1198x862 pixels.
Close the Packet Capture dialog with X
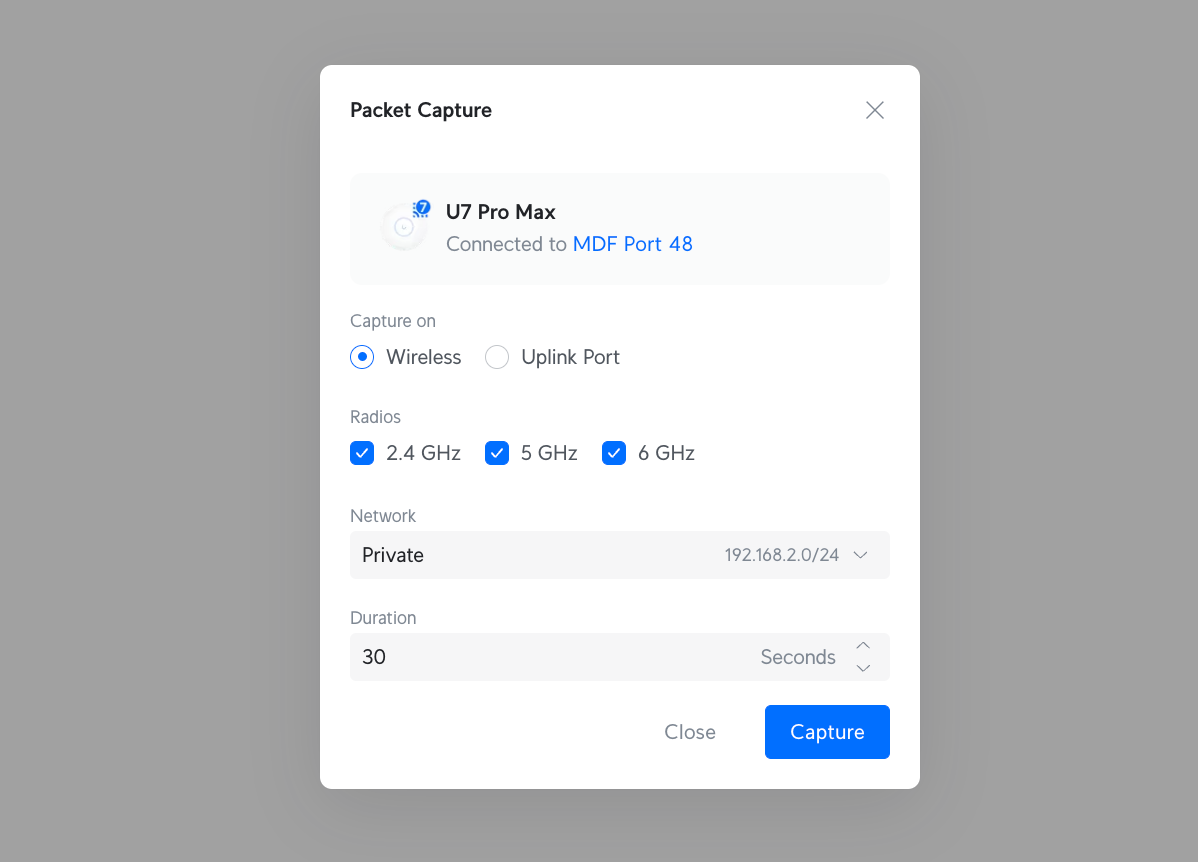875,110
